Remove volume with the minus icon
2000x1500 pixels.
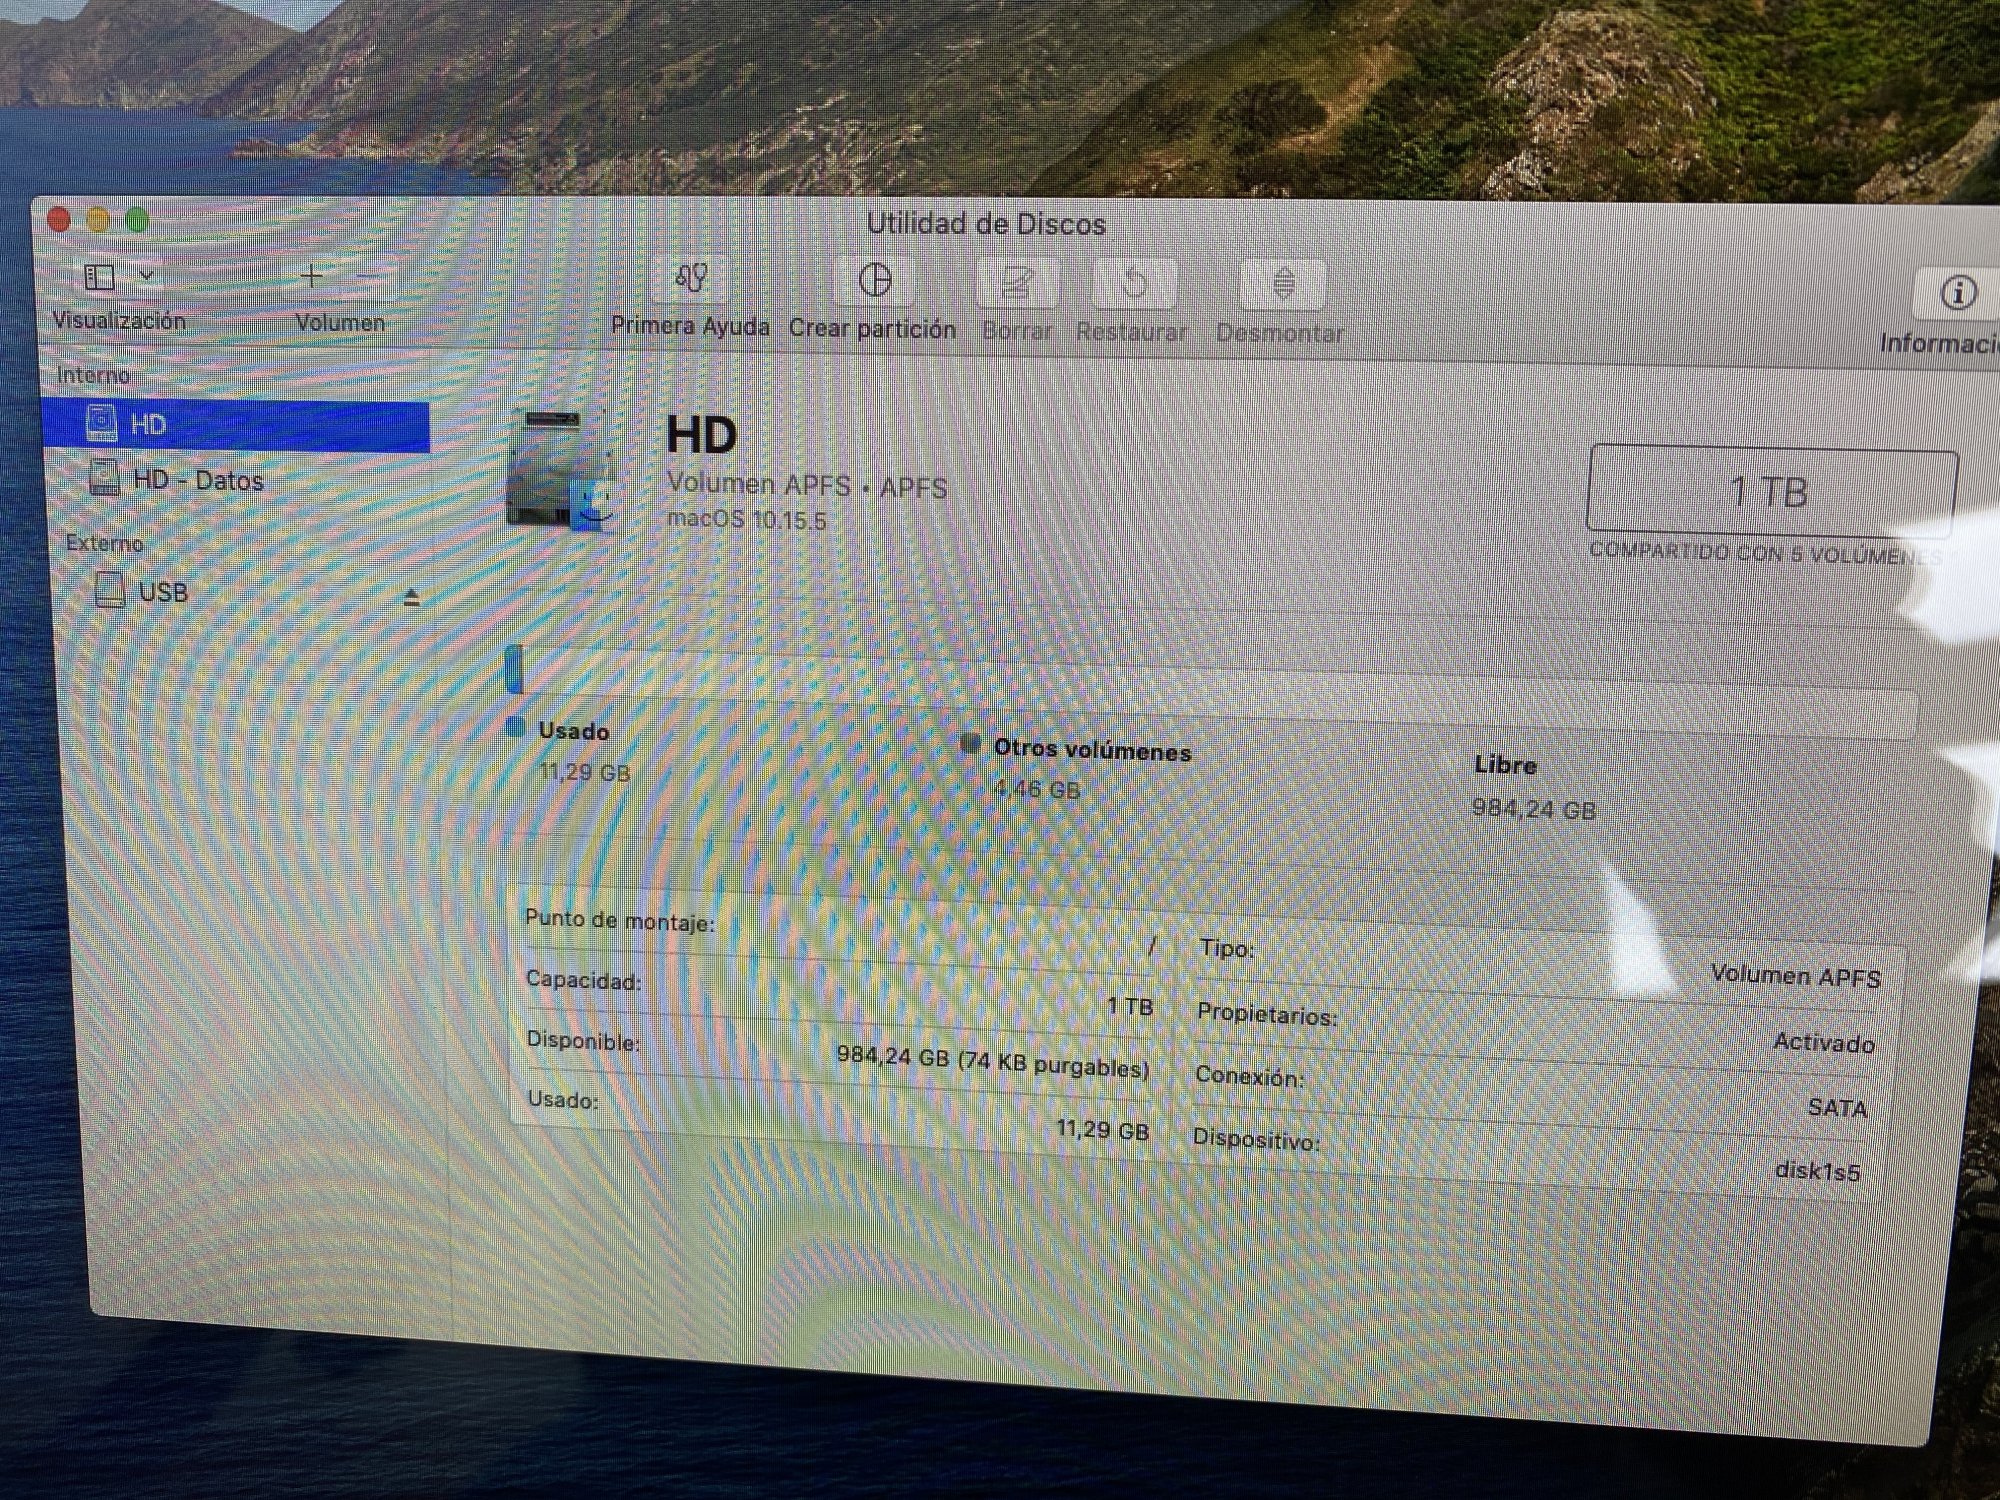click(369, 277)
